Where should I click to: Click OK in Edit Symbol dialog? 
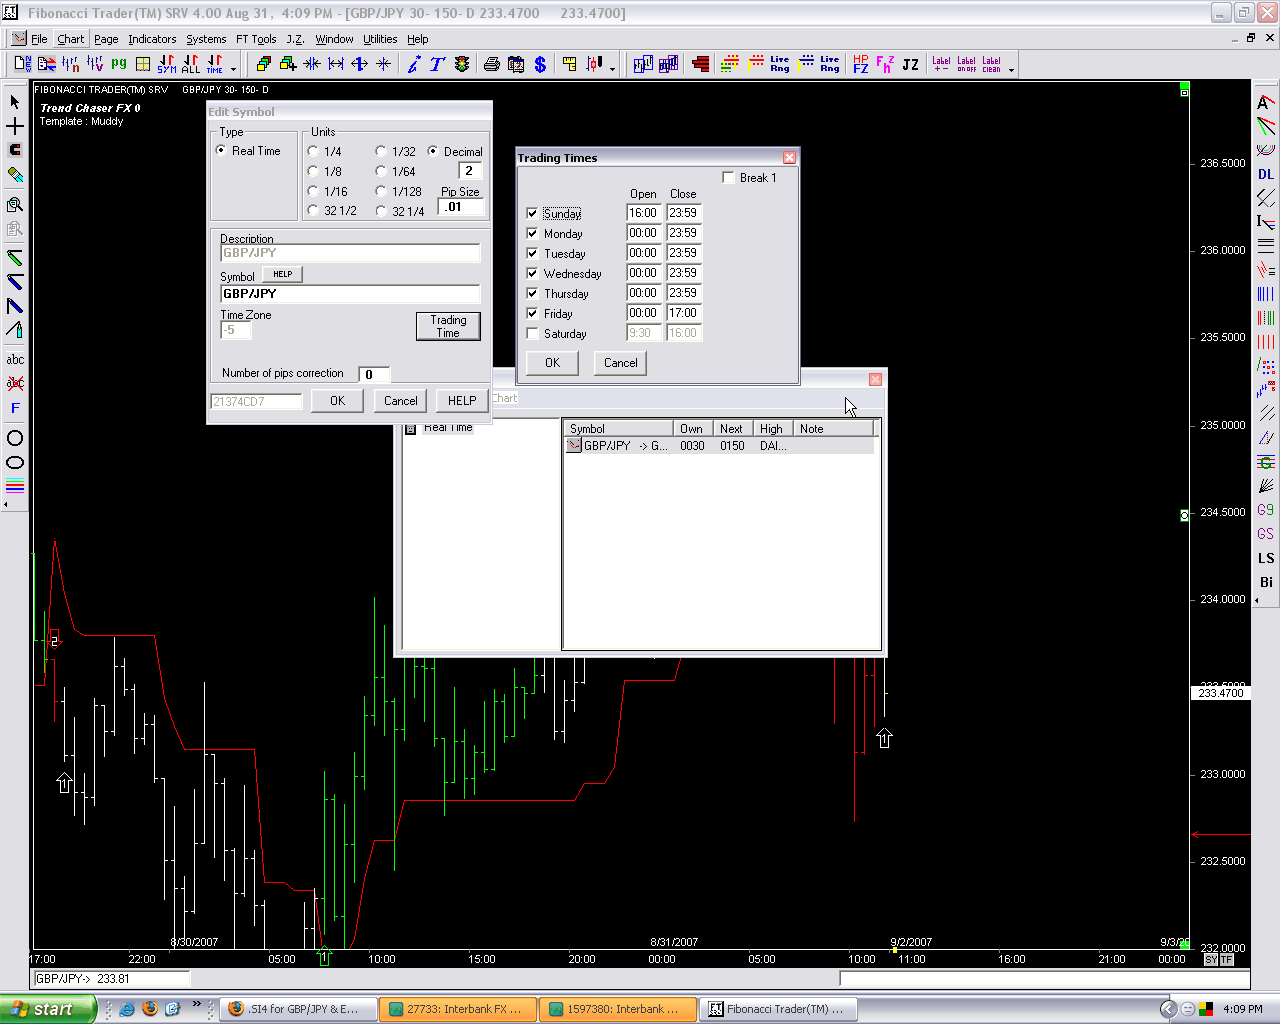337,401
